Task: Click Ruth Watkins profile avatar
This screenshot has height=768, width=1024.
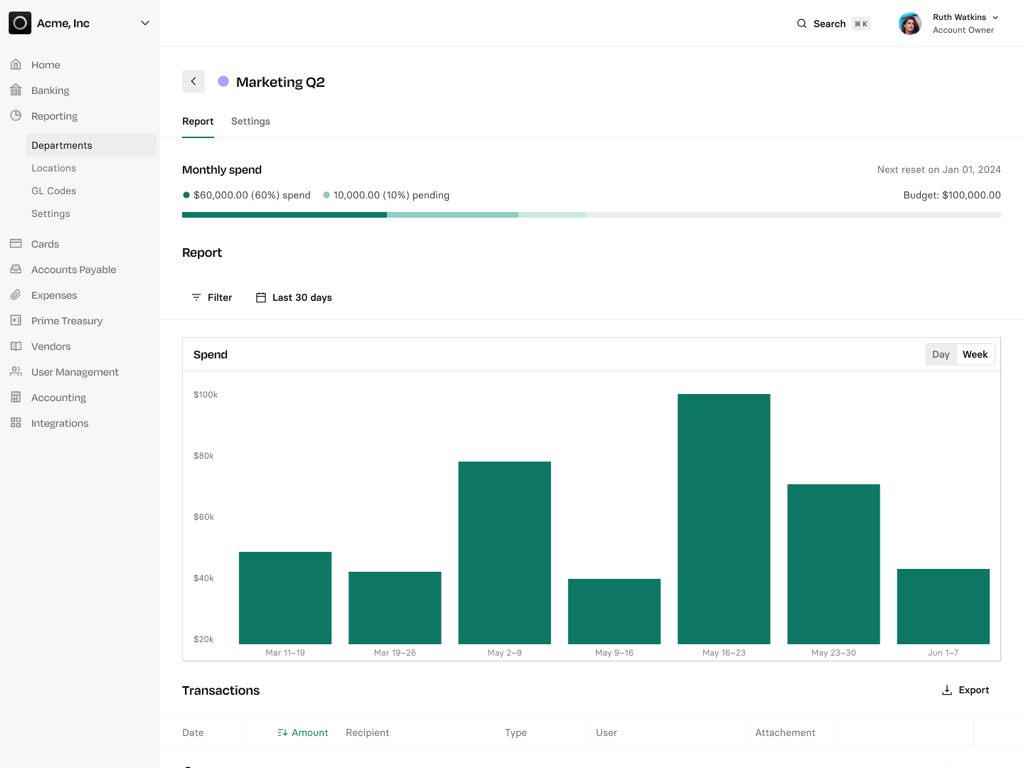Action: (910, 24)
